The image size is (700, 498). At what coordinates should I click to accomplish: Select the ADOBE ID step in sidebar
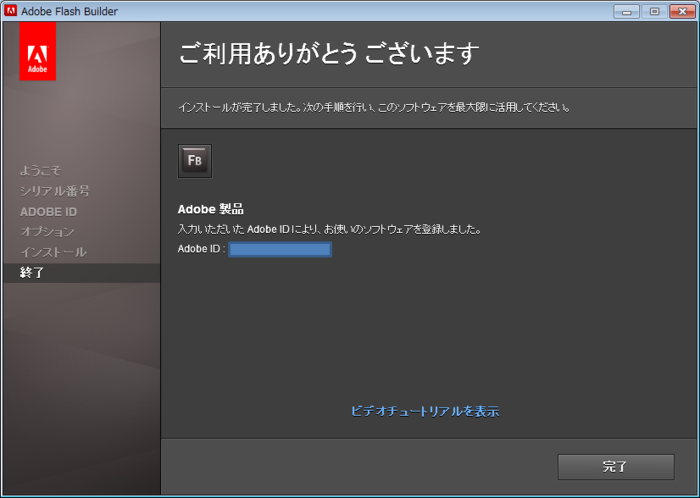tap(48, 212)
